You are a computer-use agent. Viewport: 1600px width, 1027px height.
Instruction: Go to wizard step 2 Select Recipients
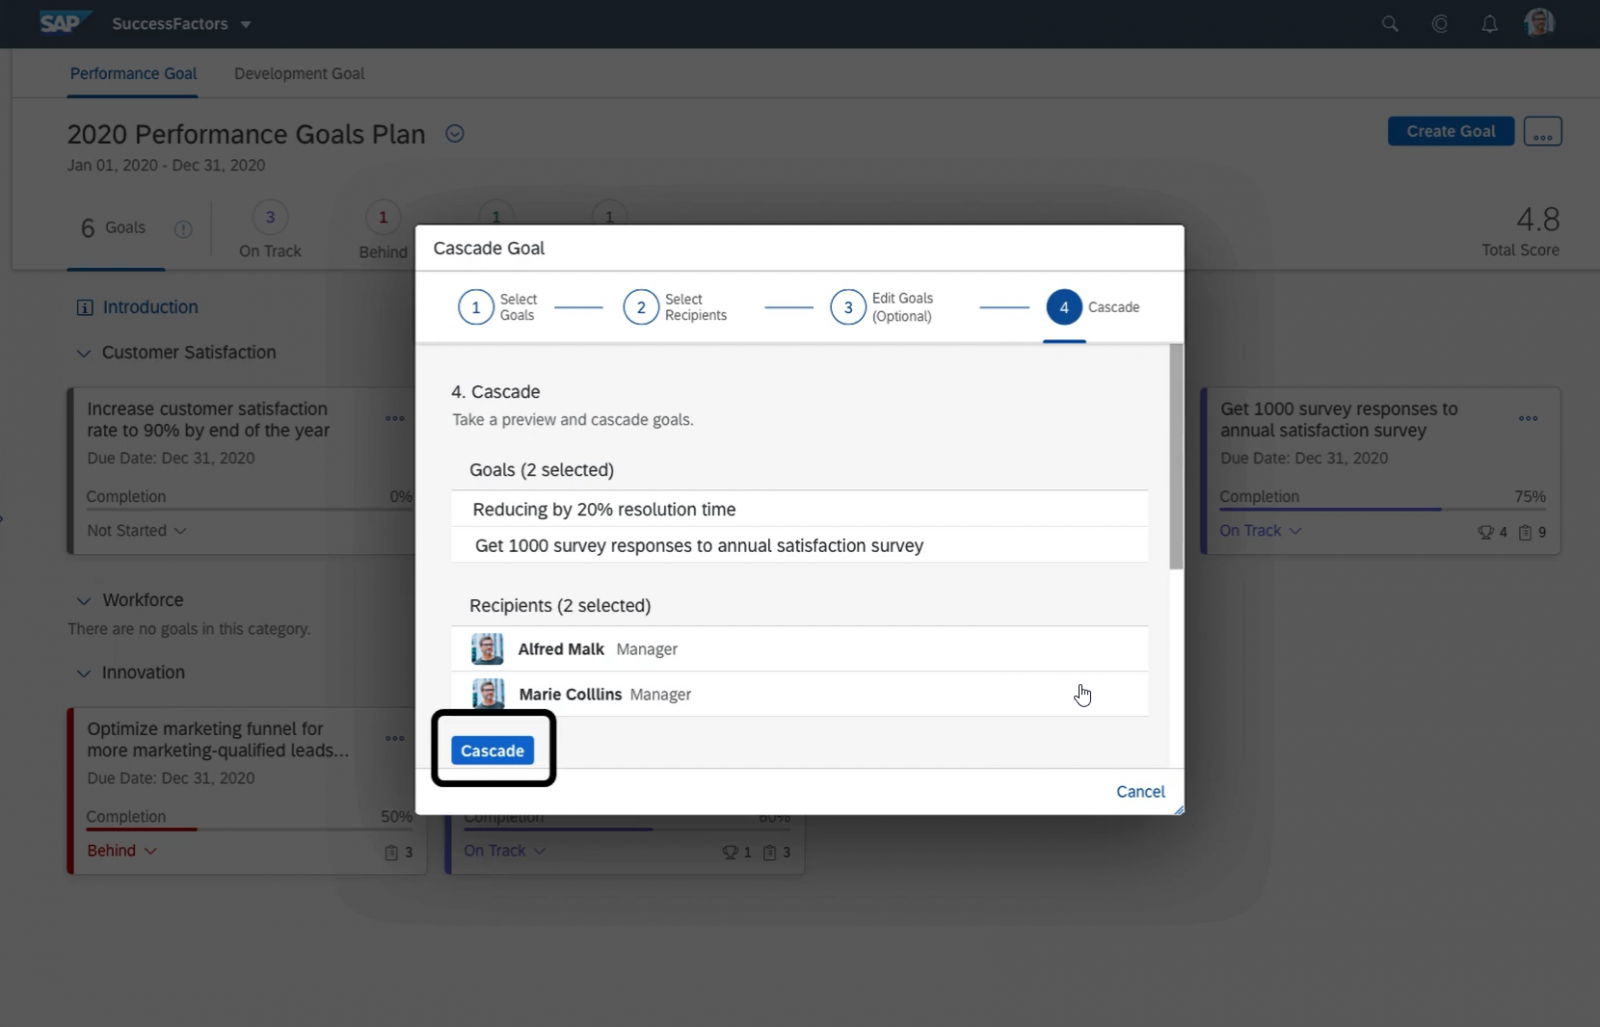click(x=675, y=307)
